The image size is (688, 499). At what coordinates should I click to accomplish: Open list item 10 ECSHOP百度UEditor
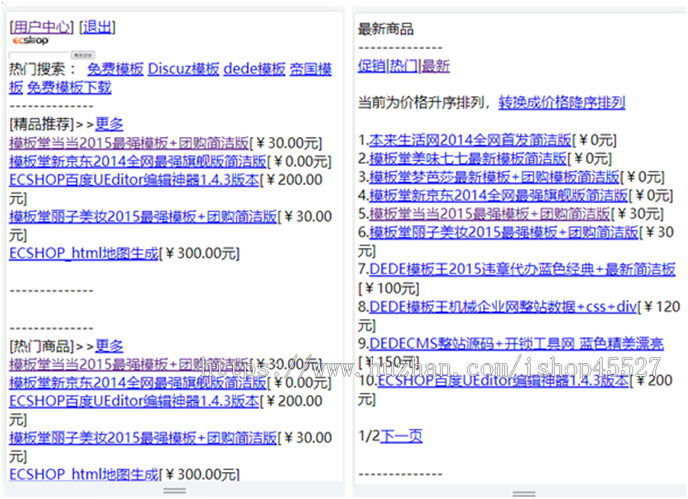coord(504,380)
